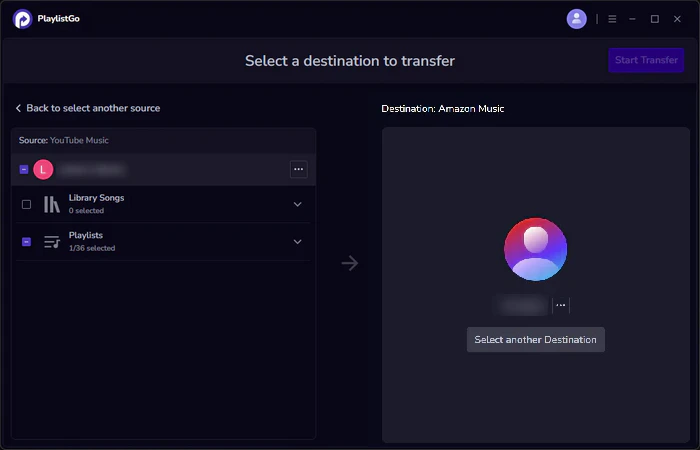Toggle the Playlists checkbox
This screenshot has height=450, width=700.
pyautogui.click(x=26, y=242)
